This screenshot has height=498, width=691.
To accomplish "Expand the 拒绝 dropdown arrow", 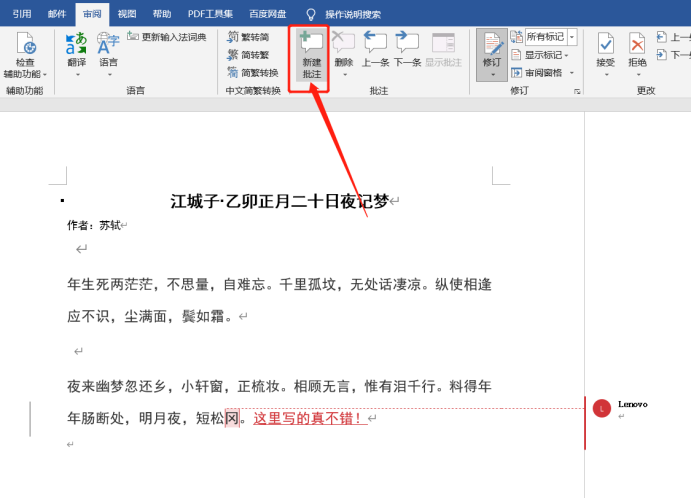I will [638, 74].
